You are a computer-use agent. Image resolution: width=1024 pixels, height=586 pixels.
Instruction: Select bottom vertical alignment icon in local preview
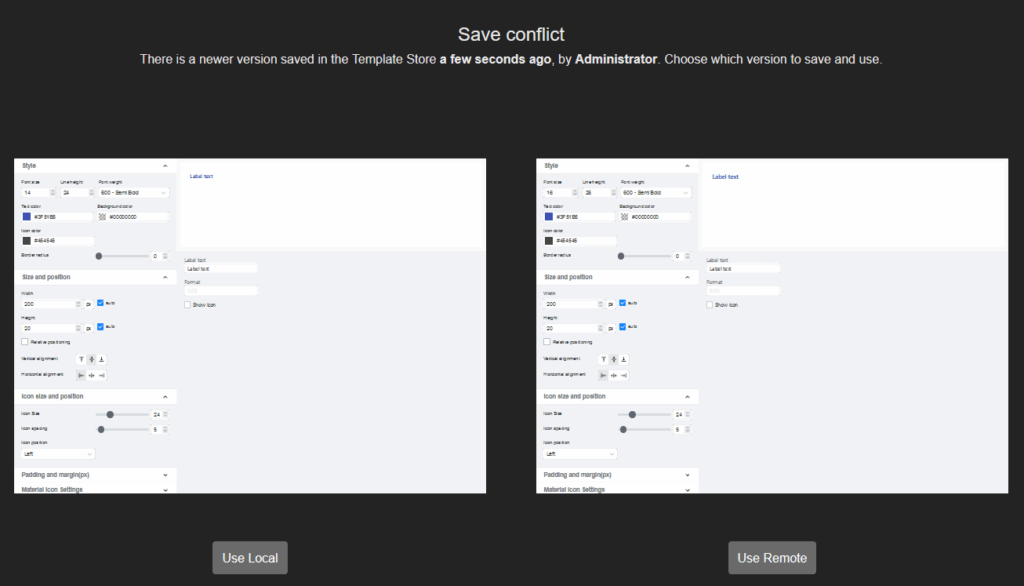click(x=101, y=359)
